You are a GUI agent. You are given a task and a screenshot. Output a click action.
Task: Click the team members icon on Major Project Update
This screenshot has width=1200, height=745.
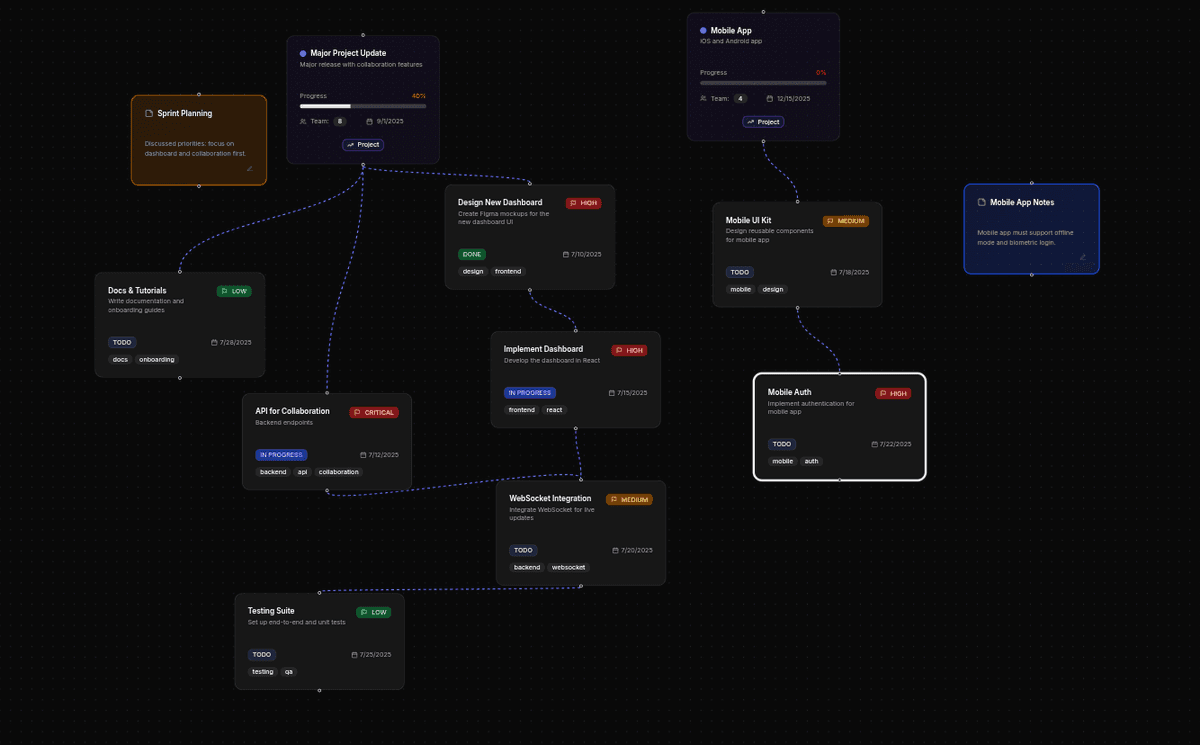tap(303, 121)
